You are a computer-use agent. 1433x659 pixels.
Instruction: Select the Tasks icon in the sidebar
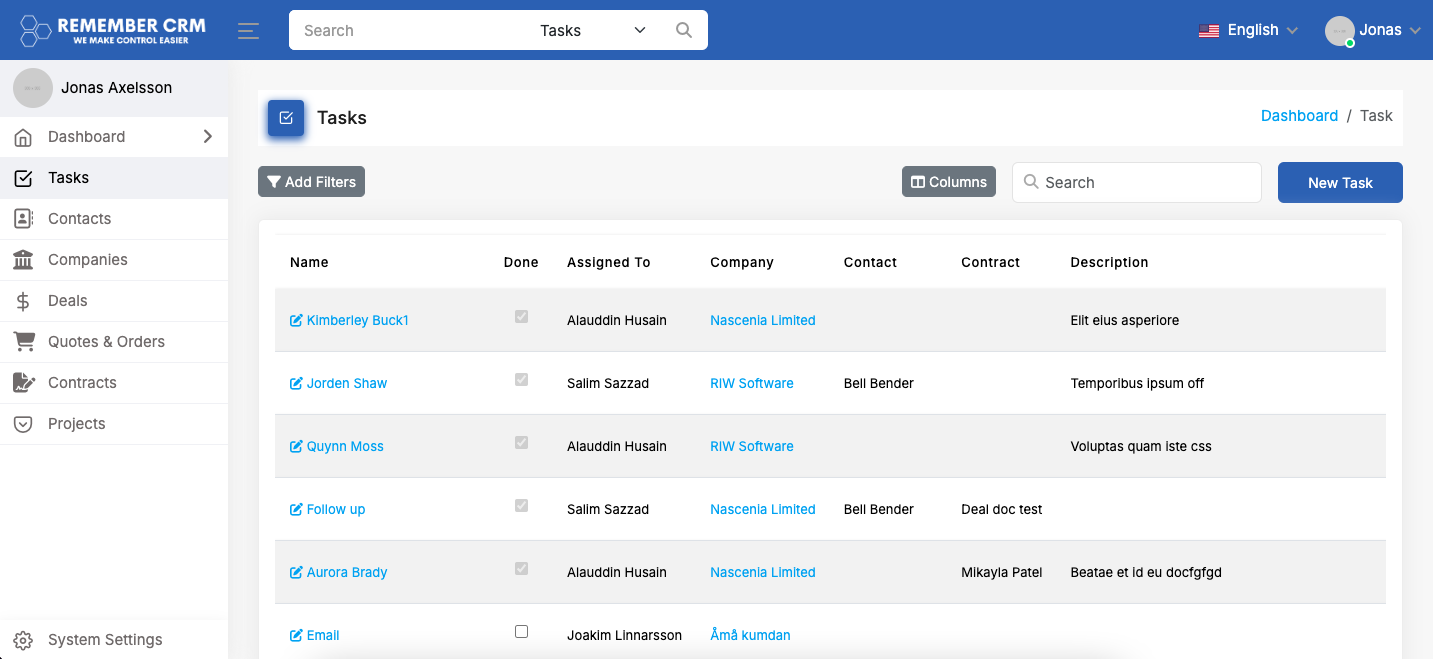(x=23, y=177)
